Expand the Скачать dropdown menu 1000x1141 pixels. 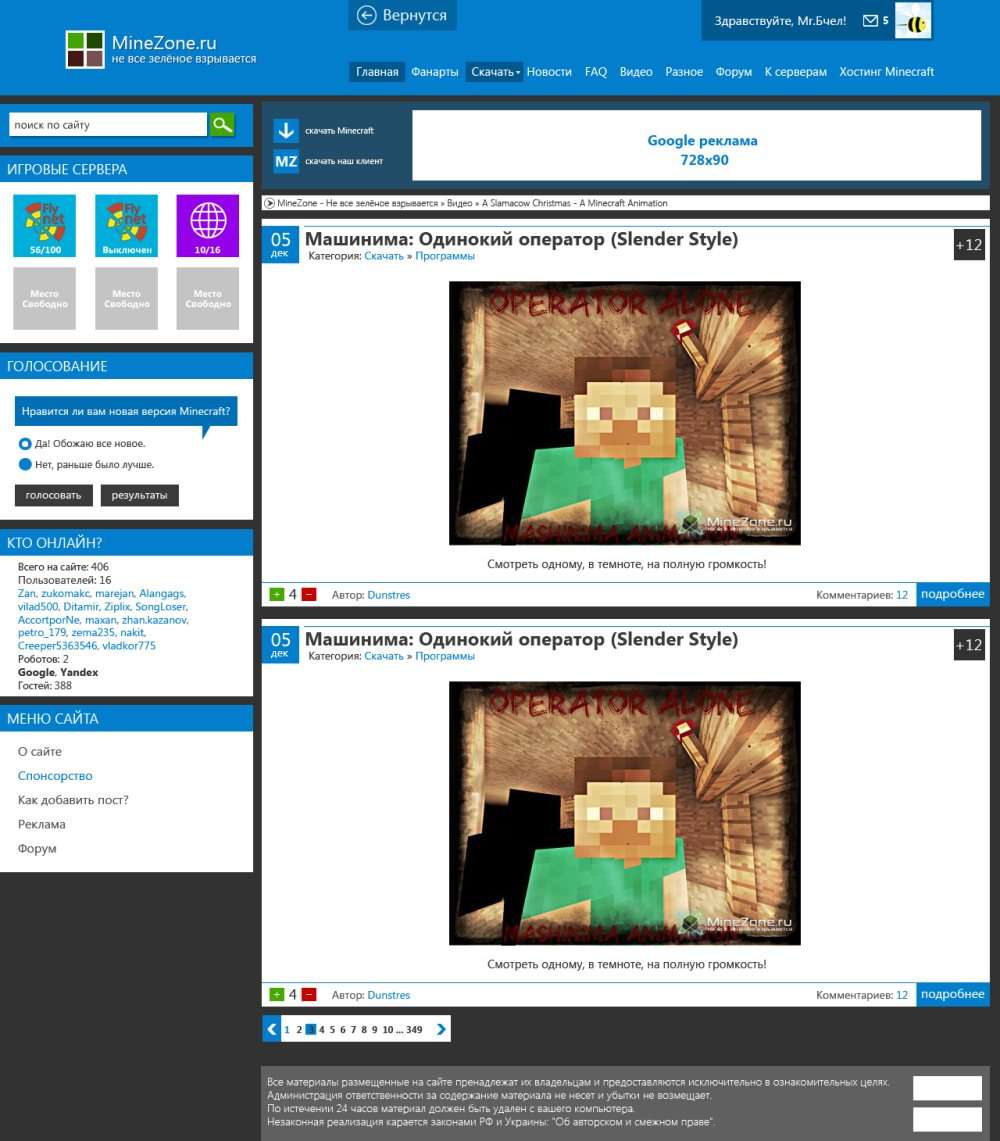(495, 72)
